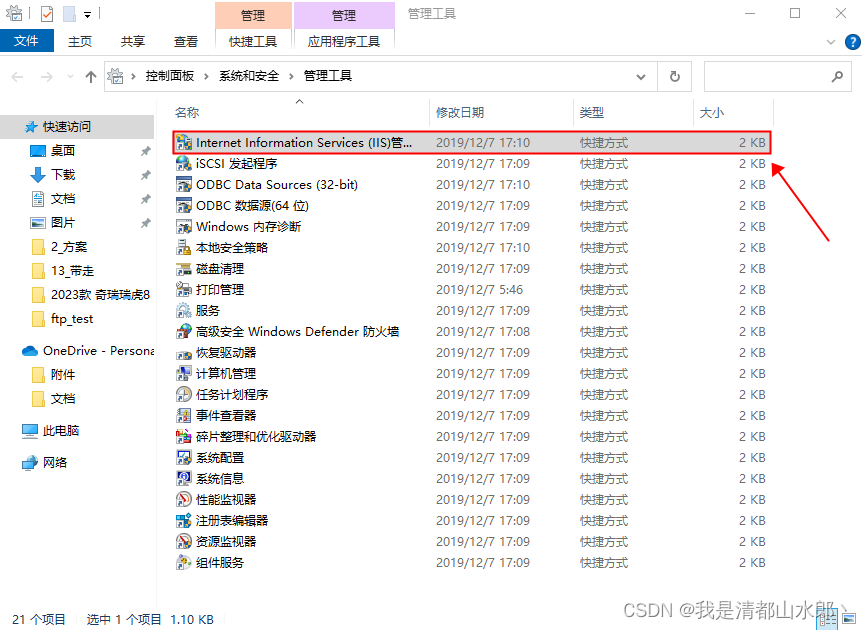Select the 注册表编辑器 icon
The image size is (862, 630).
coord(184,521)
